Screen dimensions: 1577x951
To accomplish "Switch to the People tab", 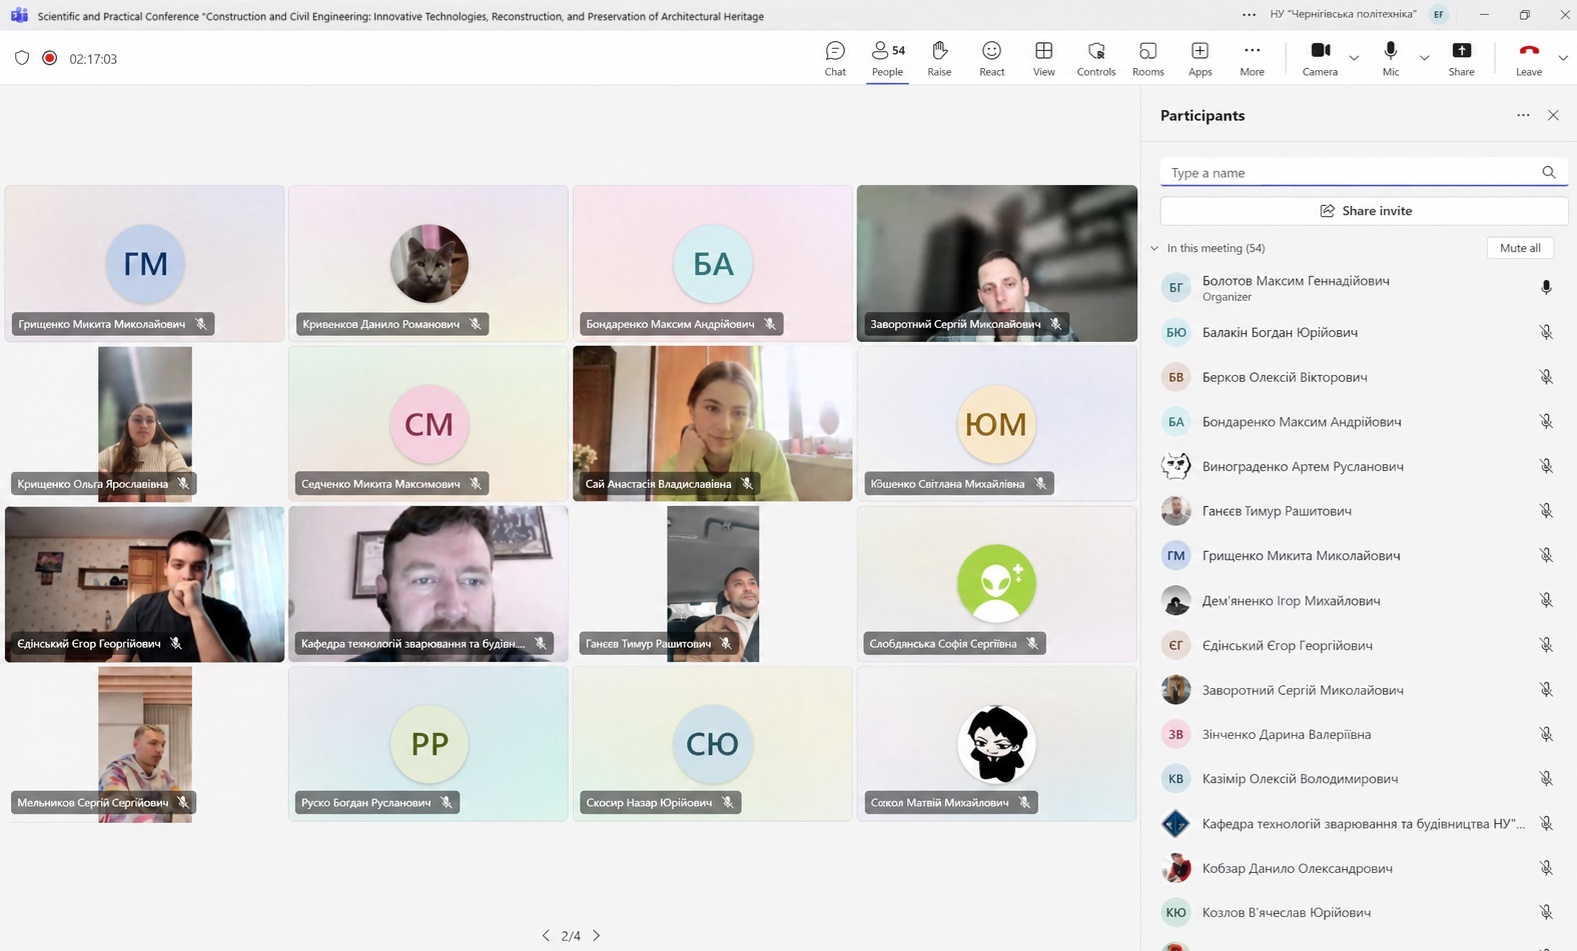I will 887,58.
